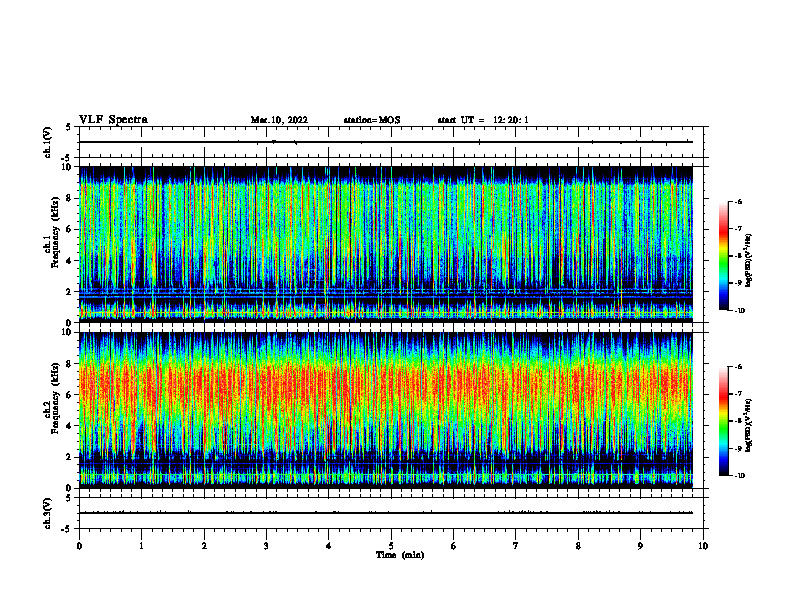This screenshot has height=612, width=792.
Task: Select the ch.2 spectrogram color scale bar
Action: click(x=724, y=421)
